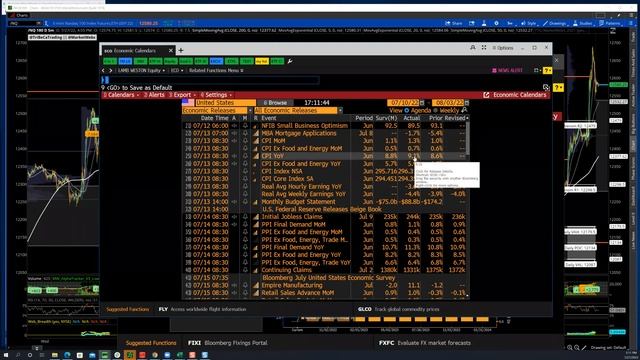Edit the end date 08/03/22 field
Image resolution: width=640 pixels, height=360 pixels.
pos(448,103)
